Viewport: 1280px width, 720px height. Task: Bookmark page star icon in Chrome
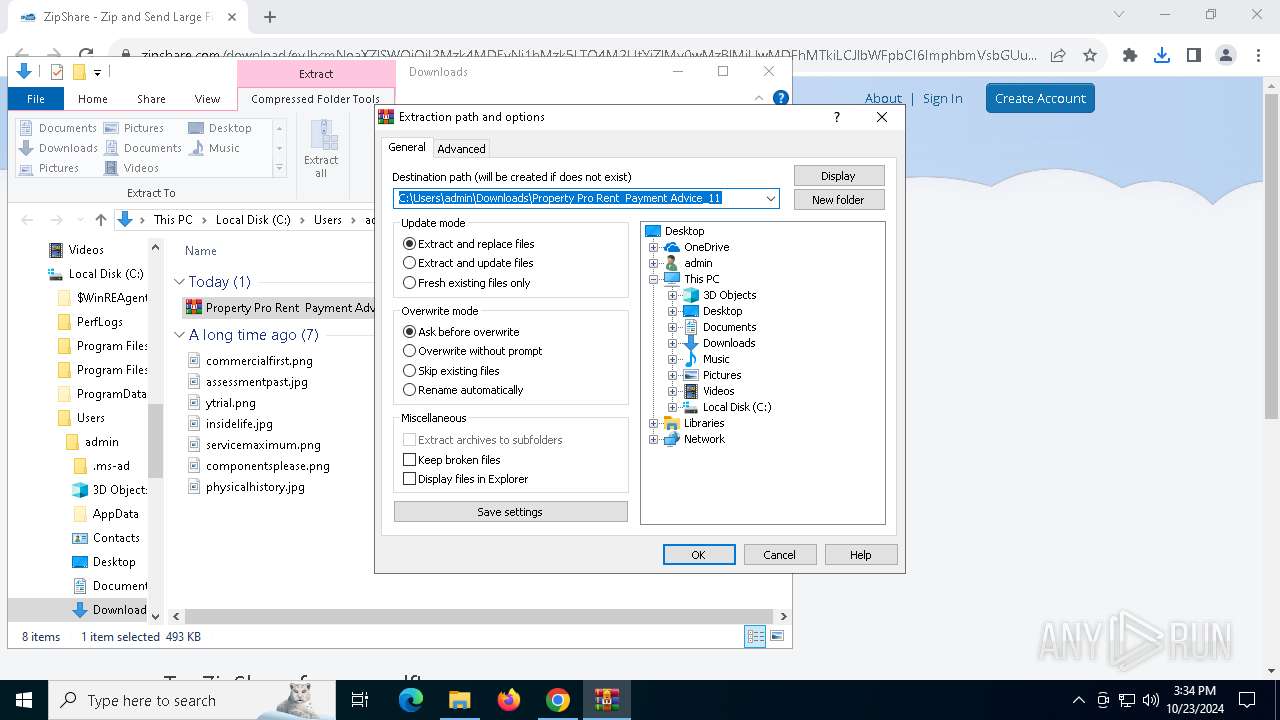(1090, 56)
